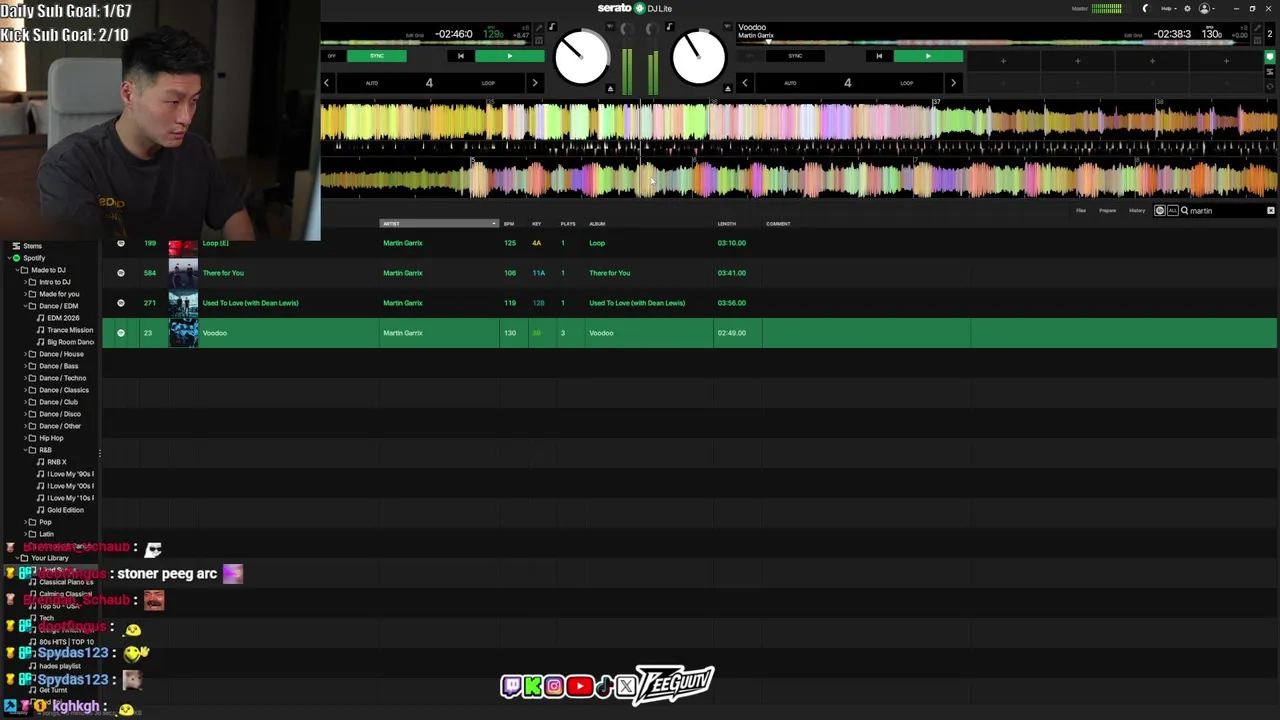Sort library by BPM column
The height and width of the screenshot is (720, 1280).
(509, 224)
